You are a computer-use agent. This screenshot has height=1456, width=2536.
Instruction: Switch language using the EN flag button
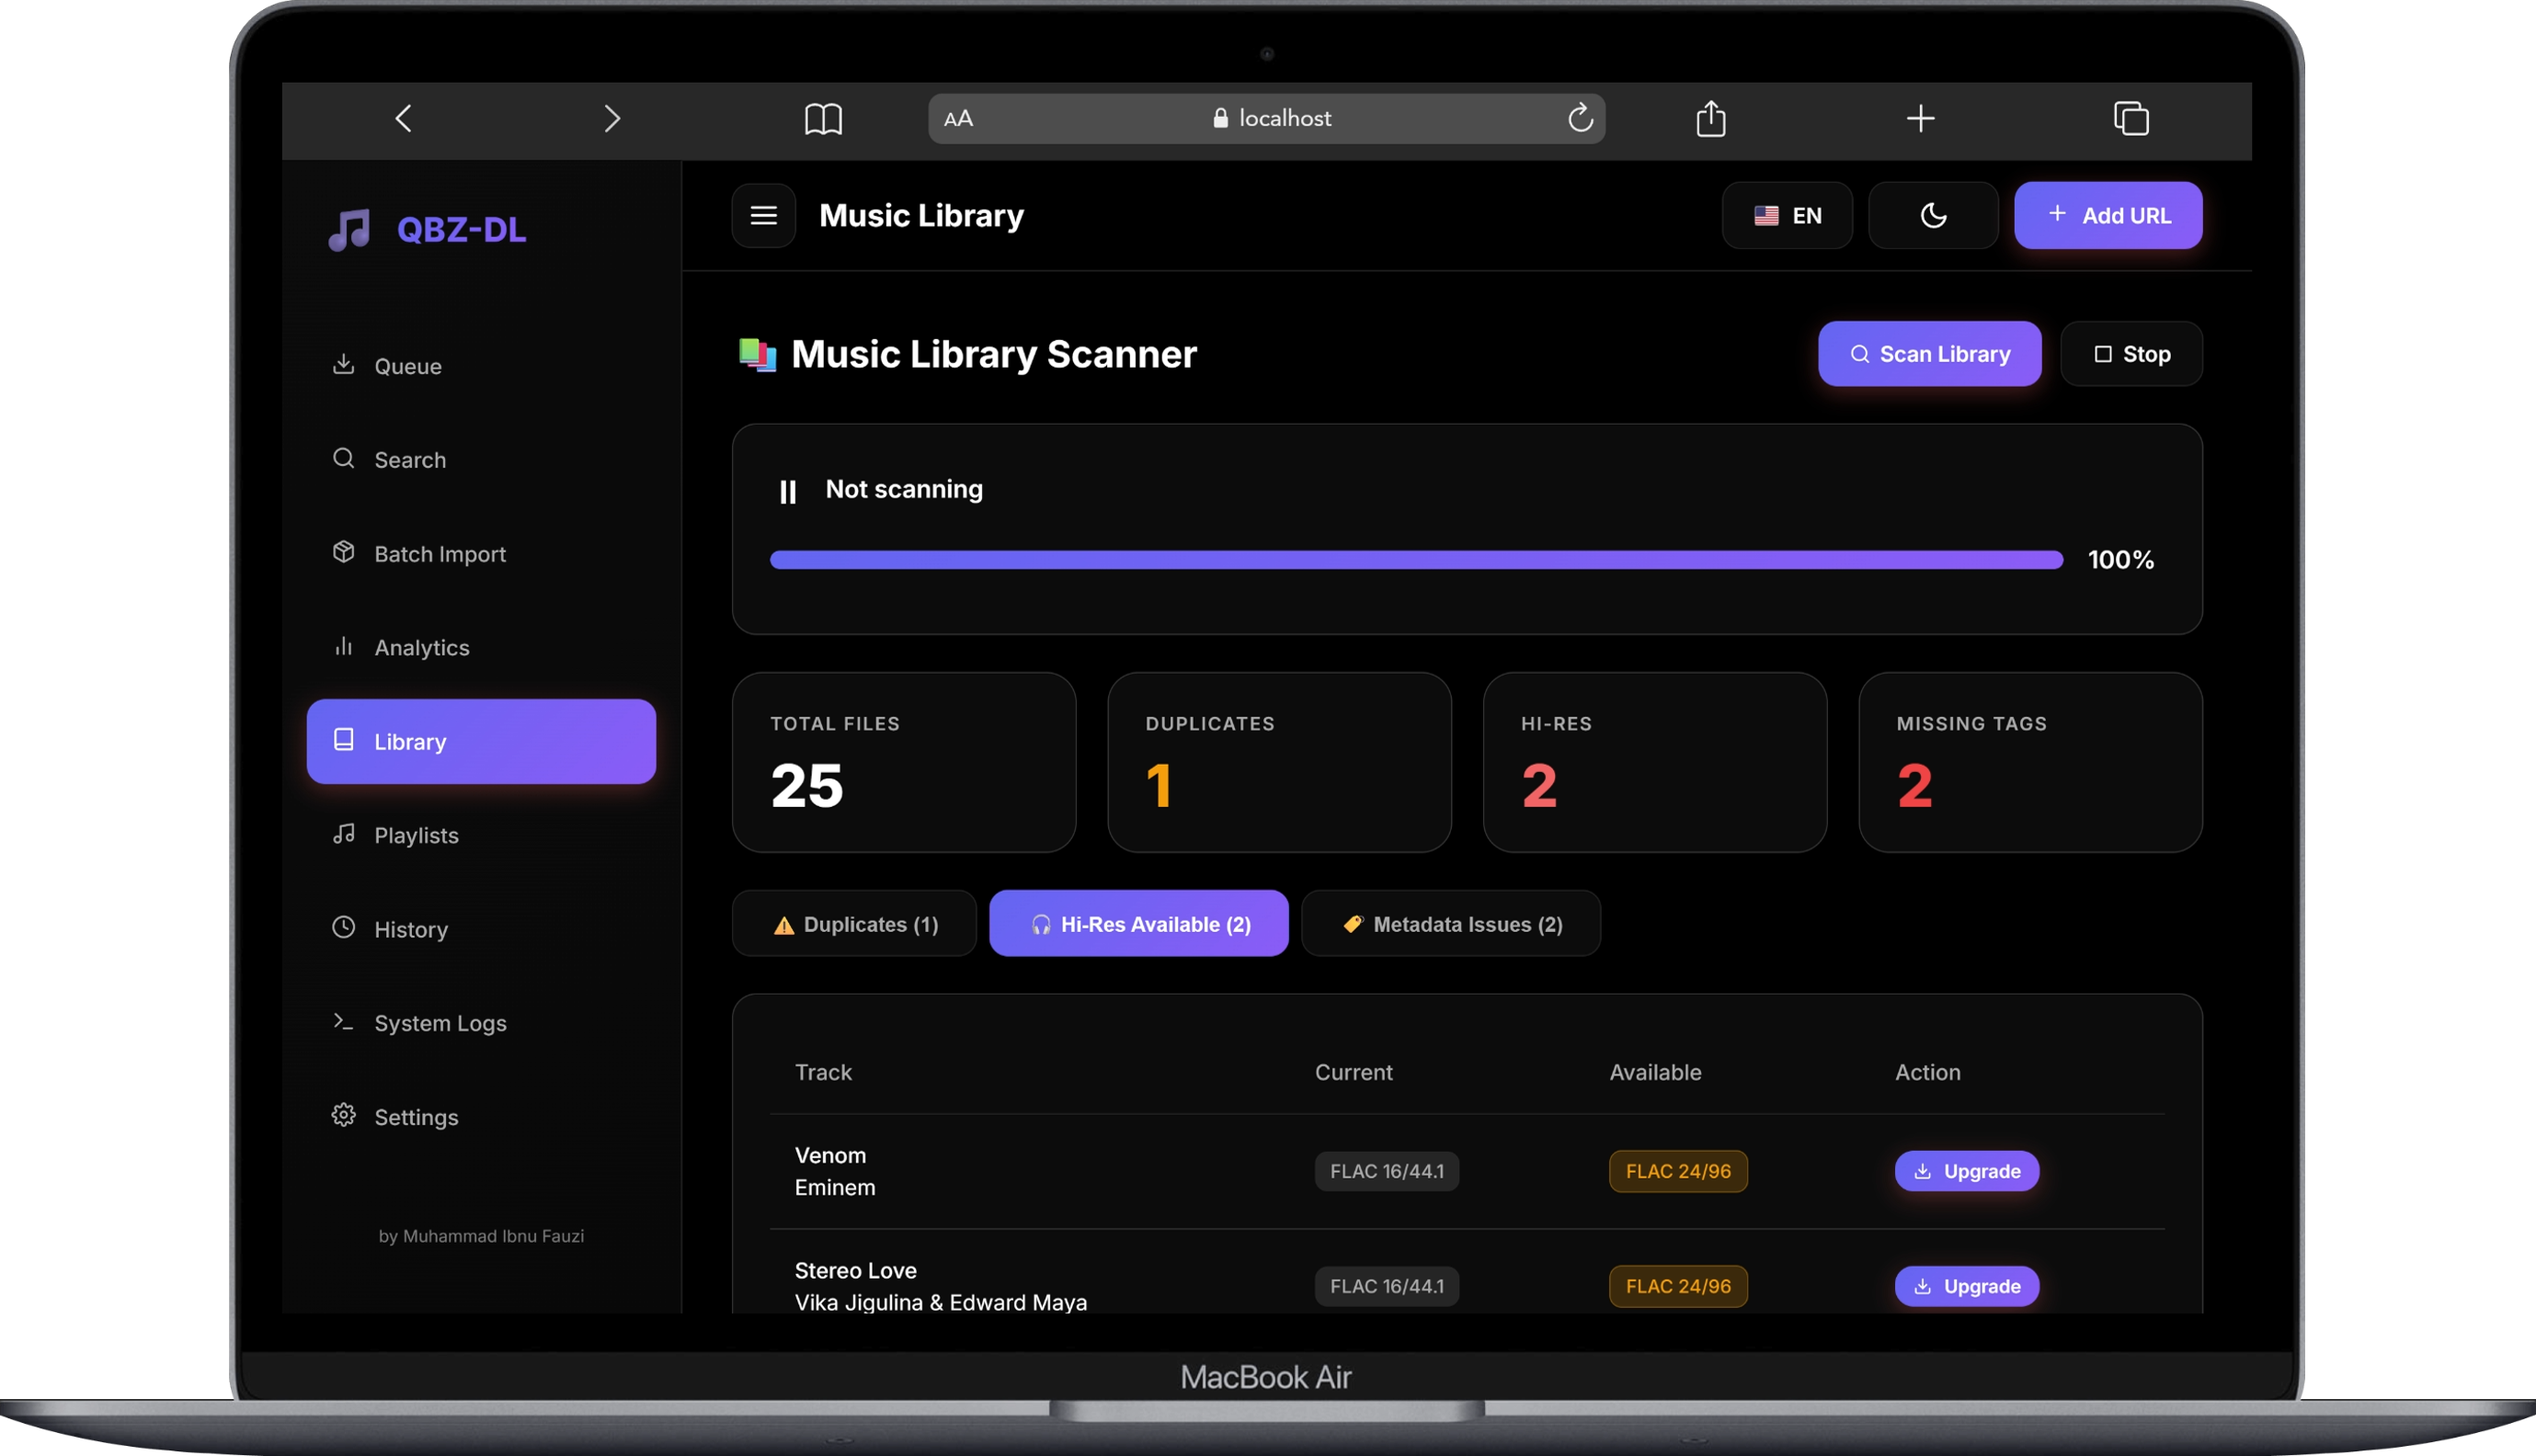tap(1787, 216)
